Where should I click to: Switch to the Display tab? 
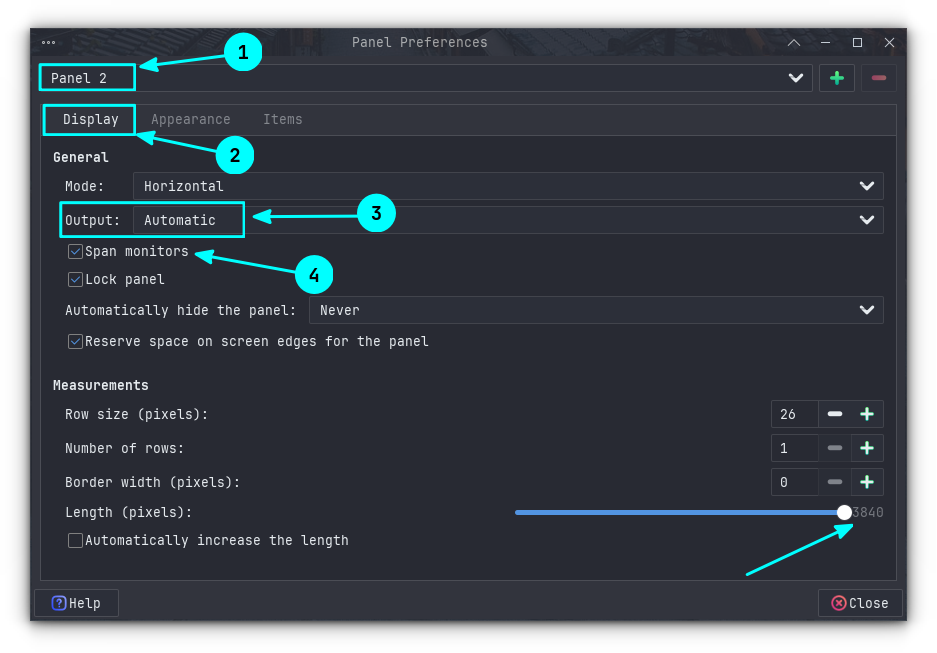pyautogui.click(x=90, y=119)
